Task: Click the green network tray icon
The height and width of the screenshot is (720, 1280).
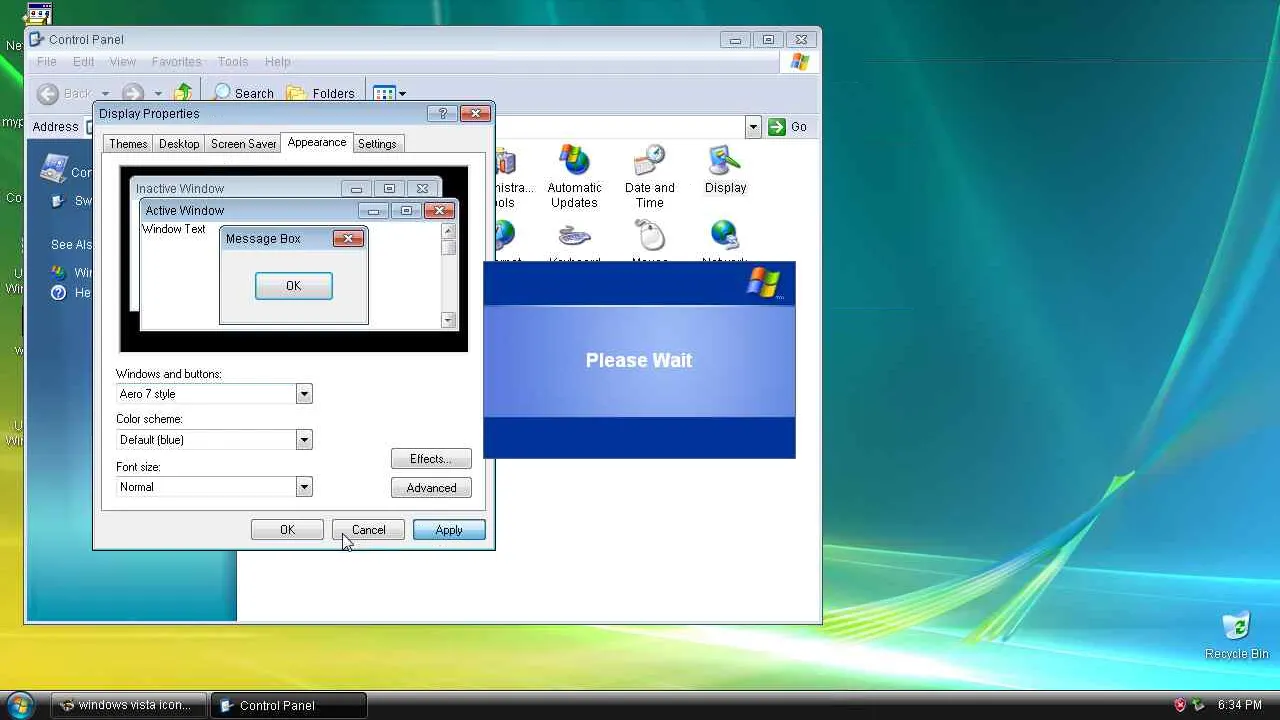Action: (x=1198, y=705)
